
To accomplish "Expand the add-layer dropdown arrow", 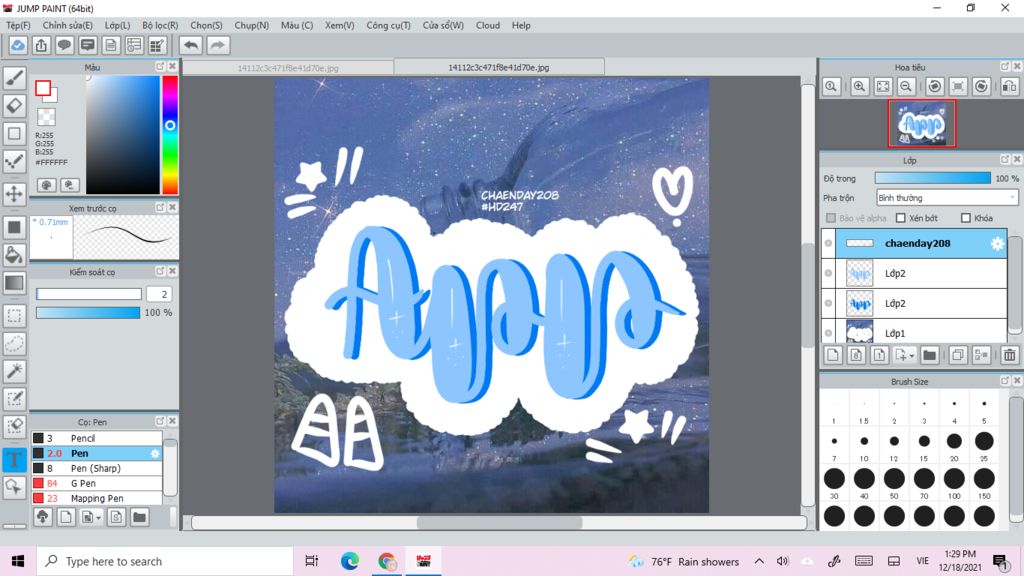I will pos(912,355).
